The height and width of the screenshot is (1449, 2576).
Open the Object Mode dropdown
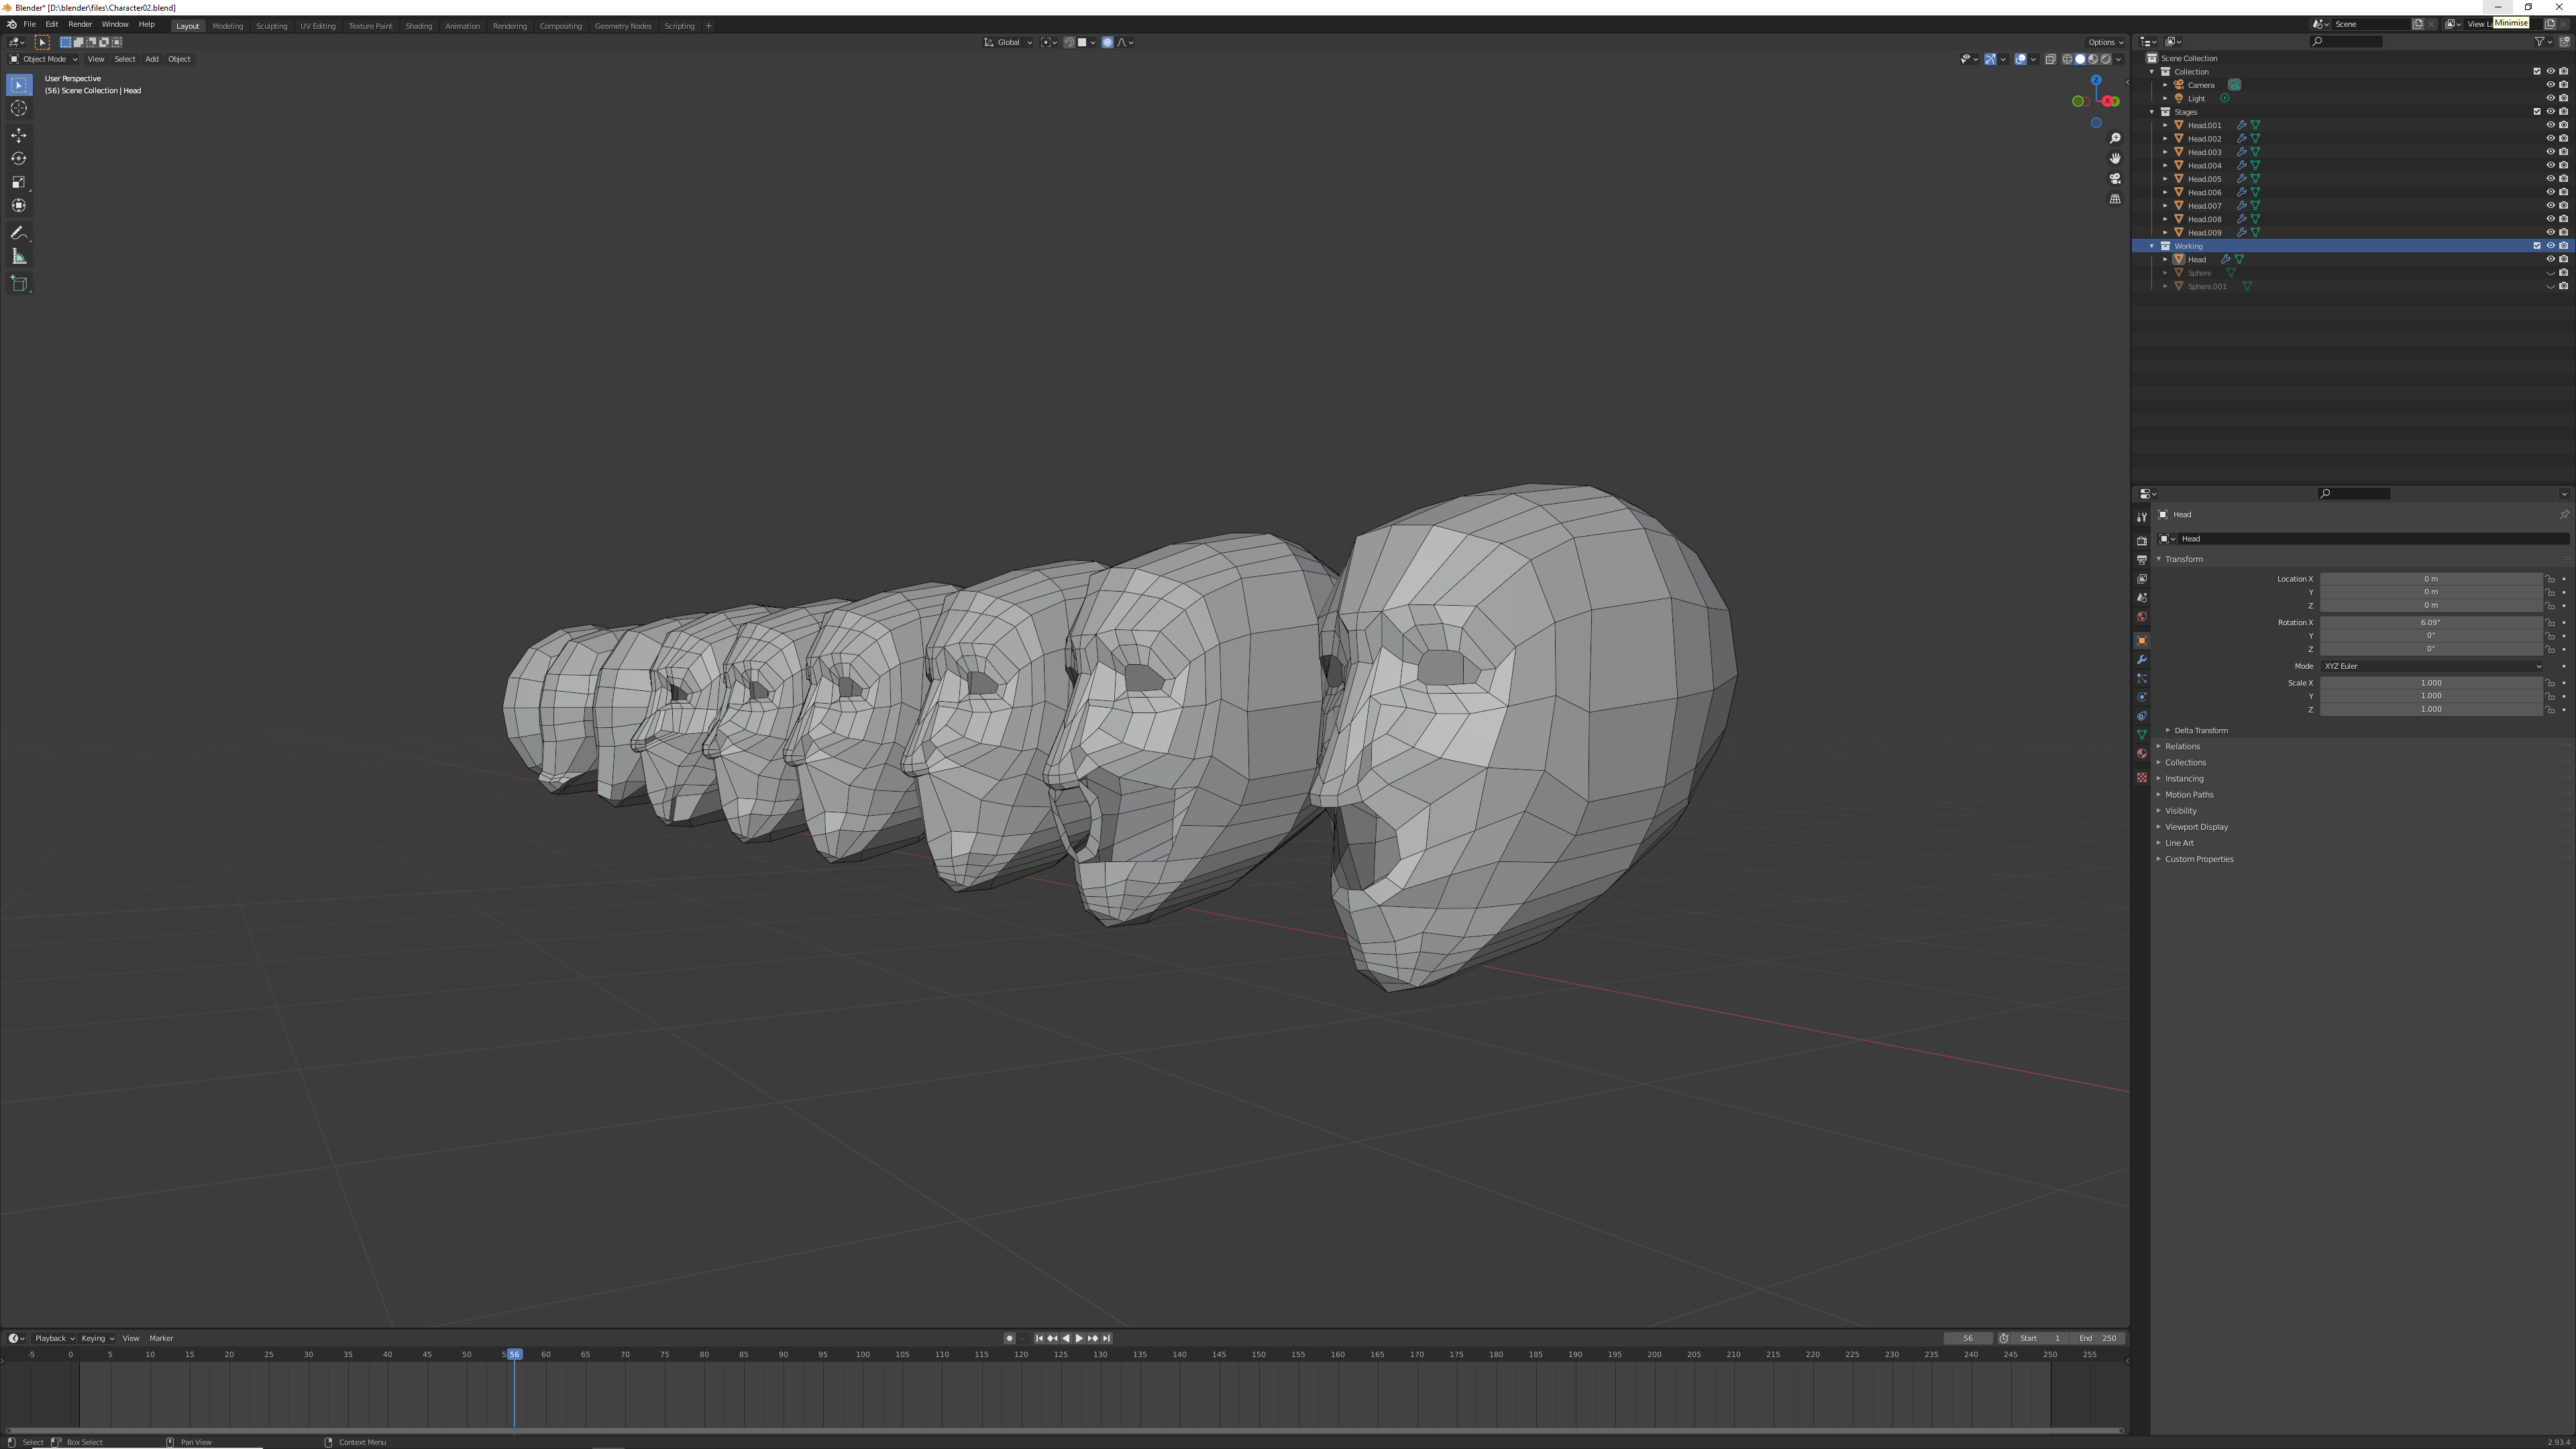[x=43, y=59]
